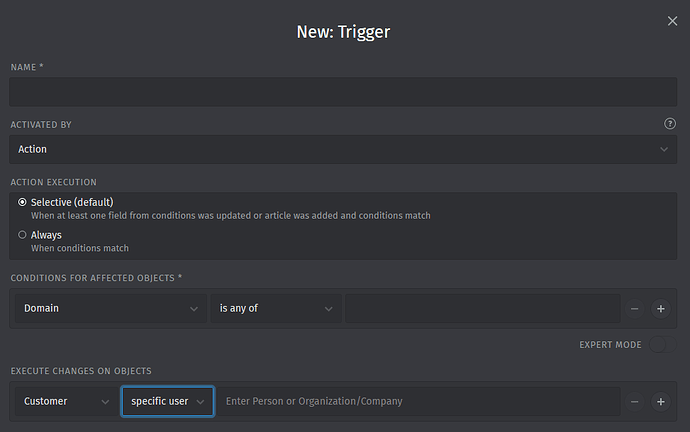Click the 'When conditions match' description text
The height and width of the screenshot is (432, 690).
[80, 248]
